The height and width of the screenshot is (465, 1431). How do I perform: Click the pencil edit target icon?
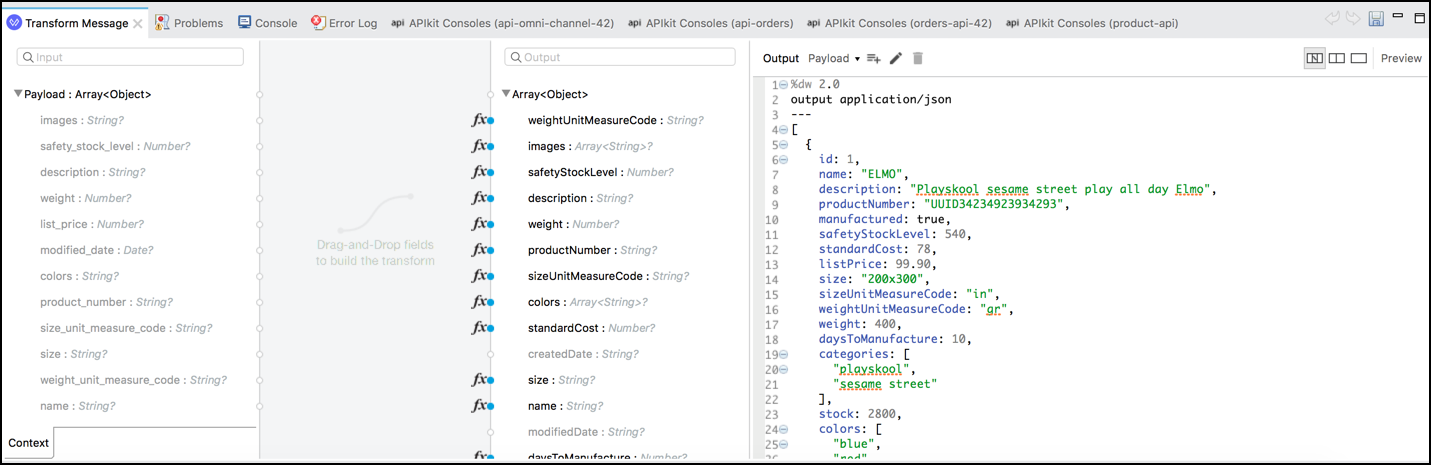click(x=896, y=58)
